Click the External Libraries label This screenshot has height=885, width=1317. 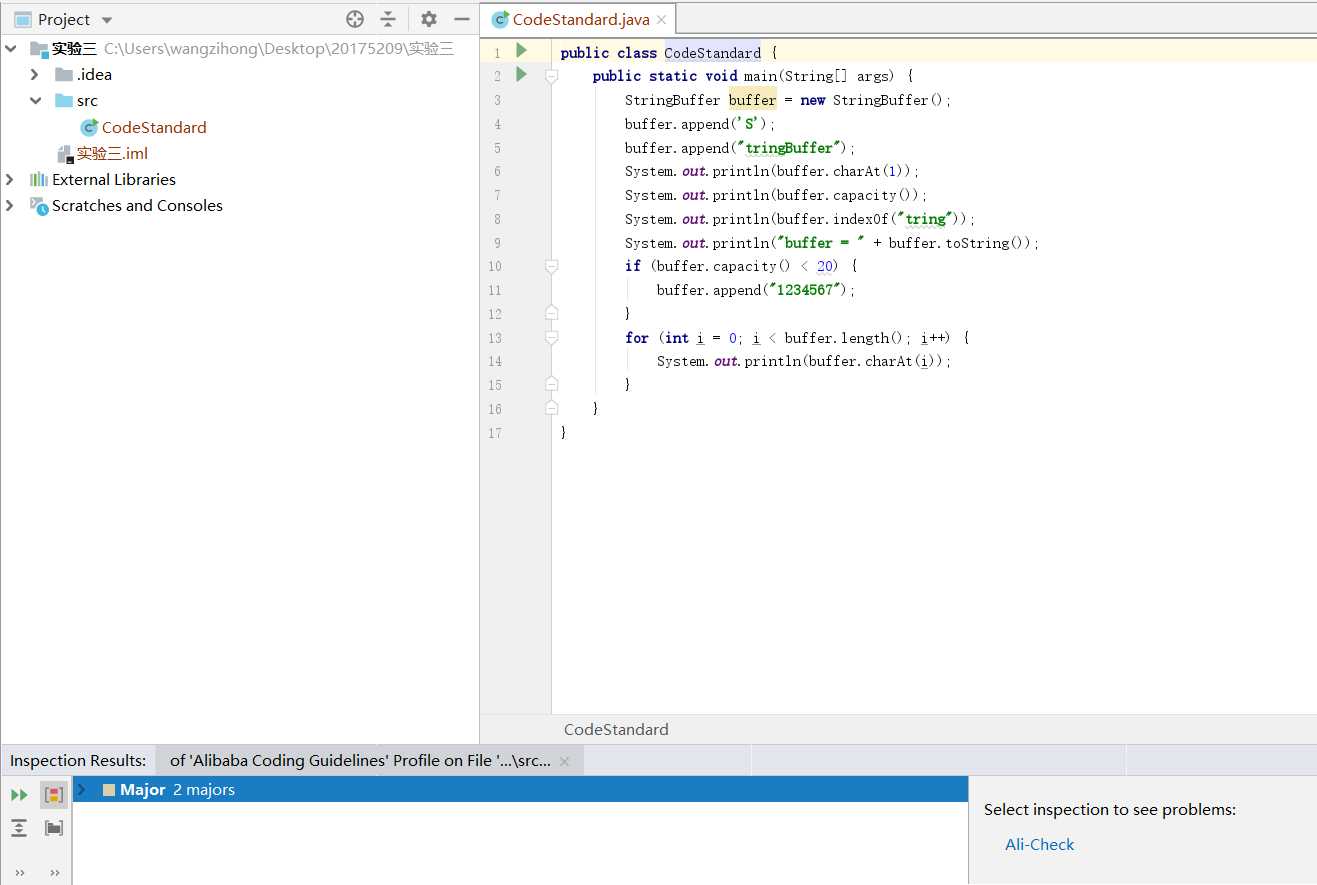coord(114,179)
